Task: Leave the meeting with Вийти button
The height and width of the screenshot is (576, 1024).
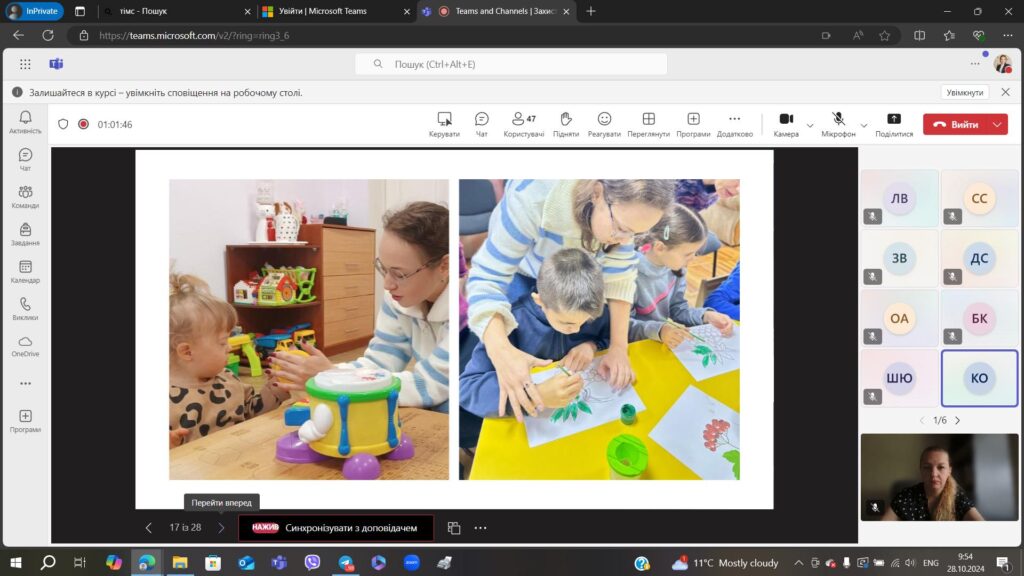Action: coord(955,124)
